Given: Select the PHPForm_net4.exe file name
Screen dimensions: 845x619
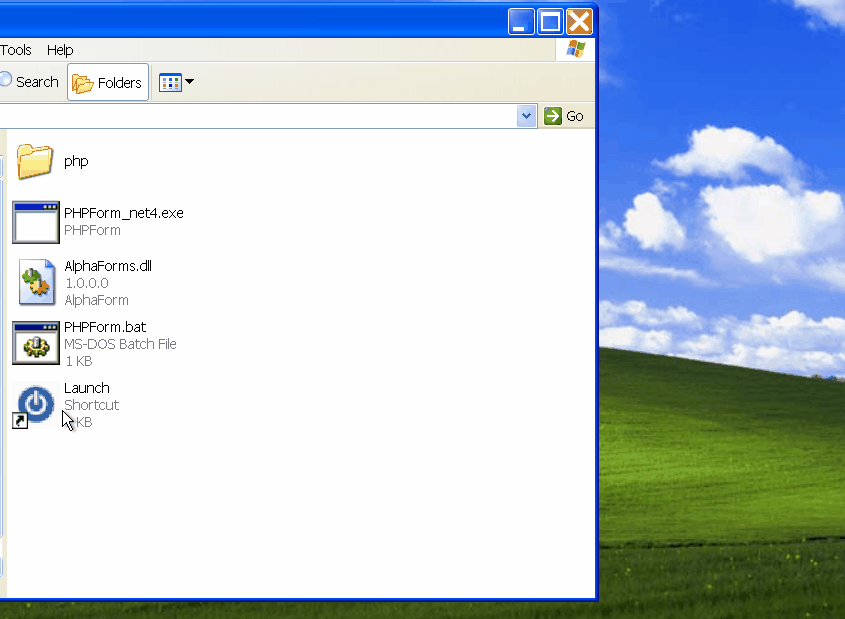Looking at the screenshot, I should pos(123,213).
